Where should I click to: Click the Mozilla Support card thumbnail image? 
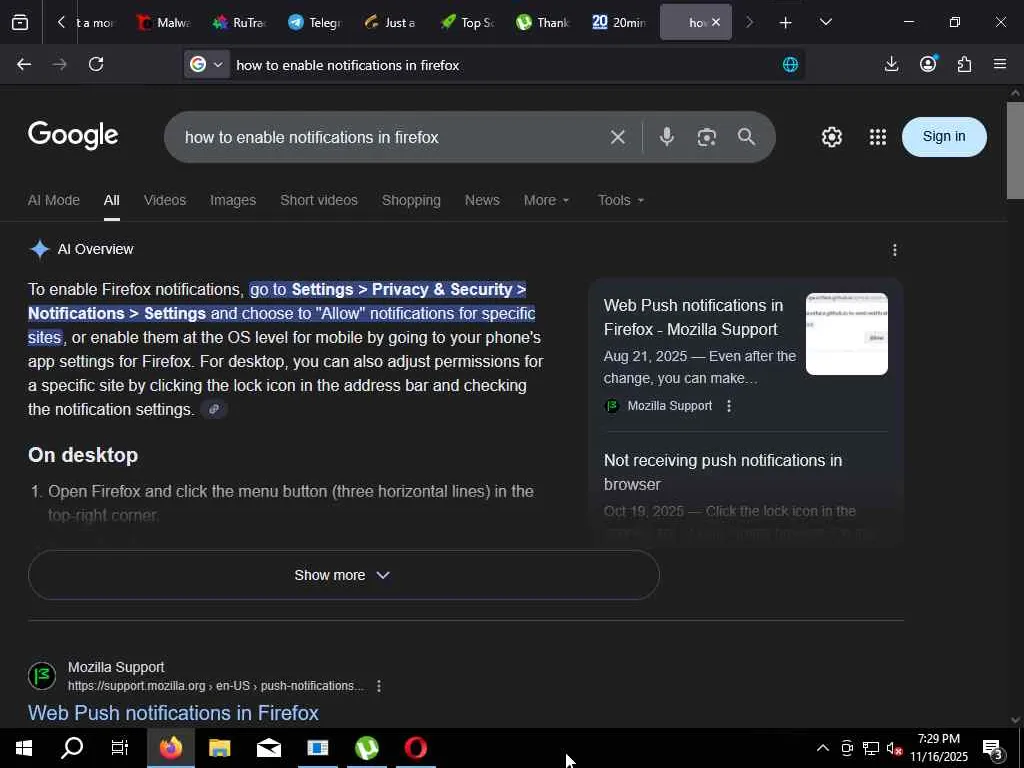(x=846, y=334)
